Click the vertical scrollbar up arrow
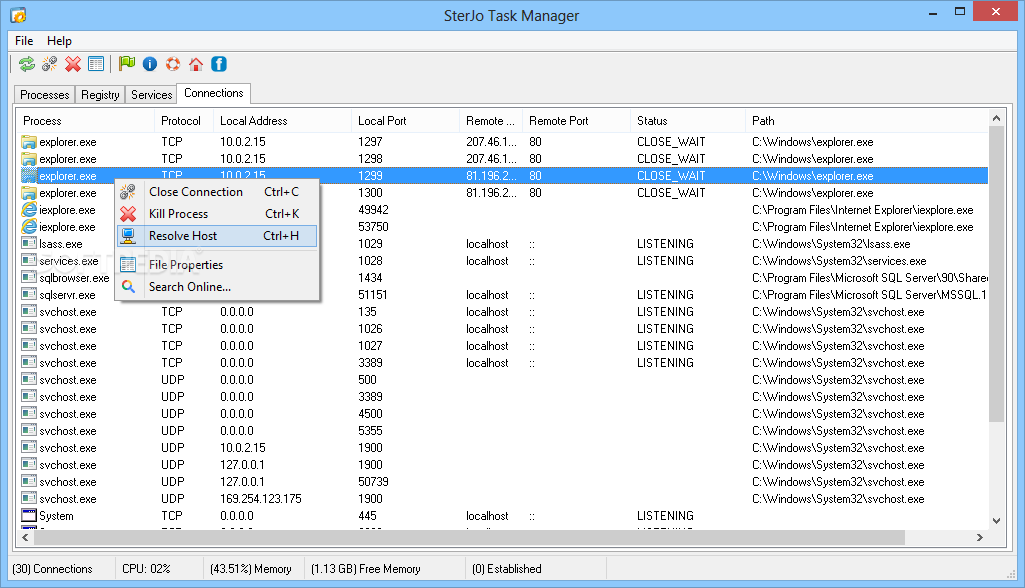The width and height of the screenshot is (1025, 588). (996, 118)
